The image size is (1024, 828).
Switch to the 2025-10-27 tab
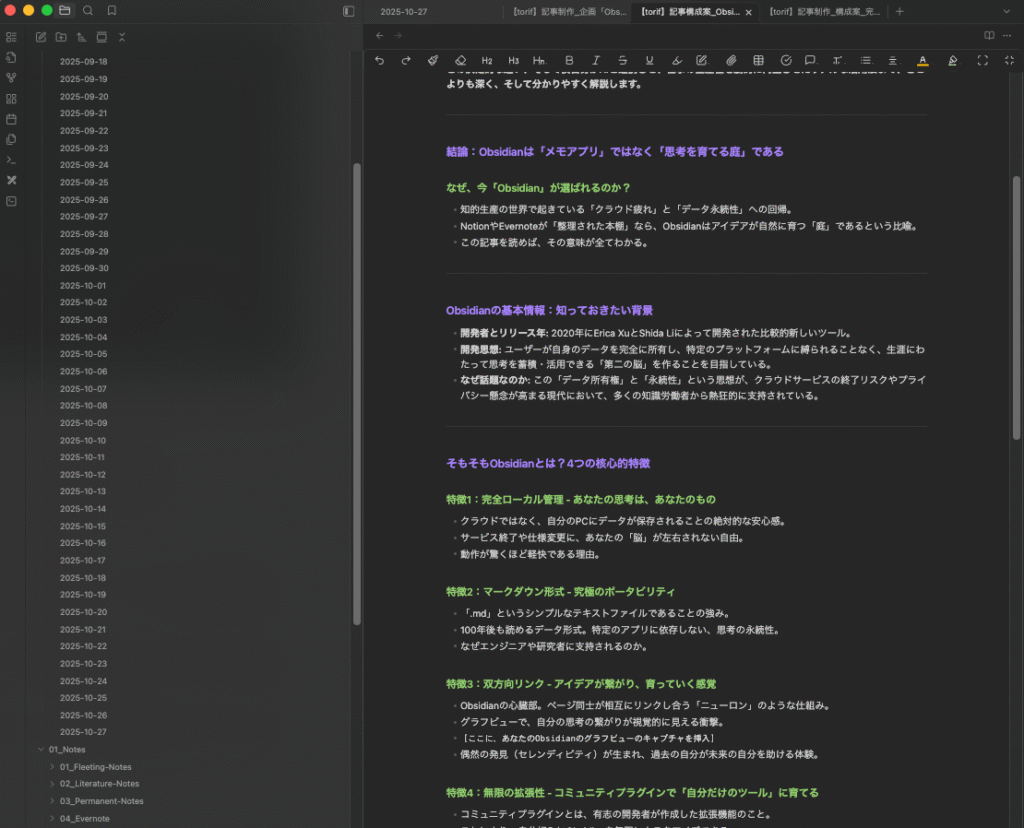click(403, 11)
